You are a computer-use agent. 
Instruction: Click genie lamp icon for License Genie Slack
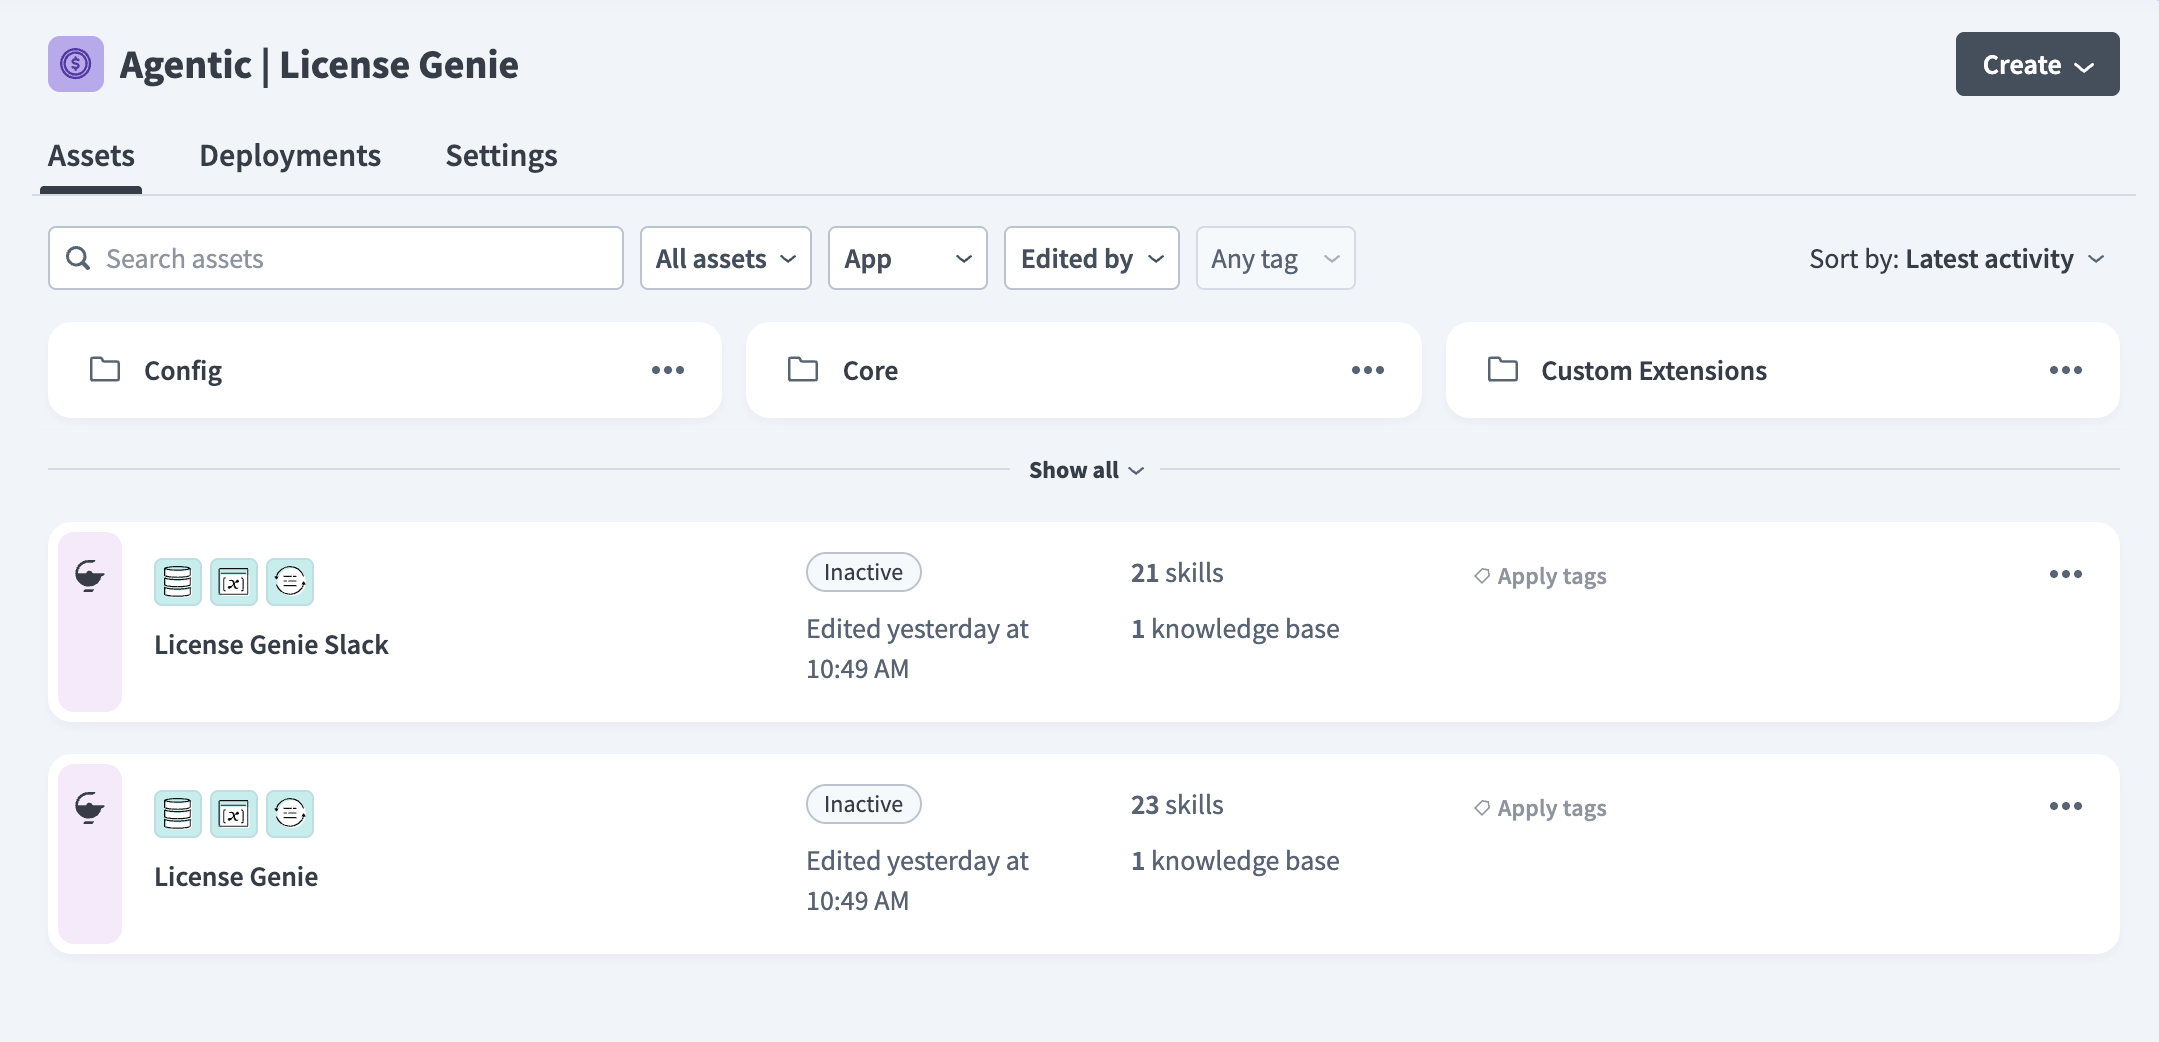(x=90, y=576)
